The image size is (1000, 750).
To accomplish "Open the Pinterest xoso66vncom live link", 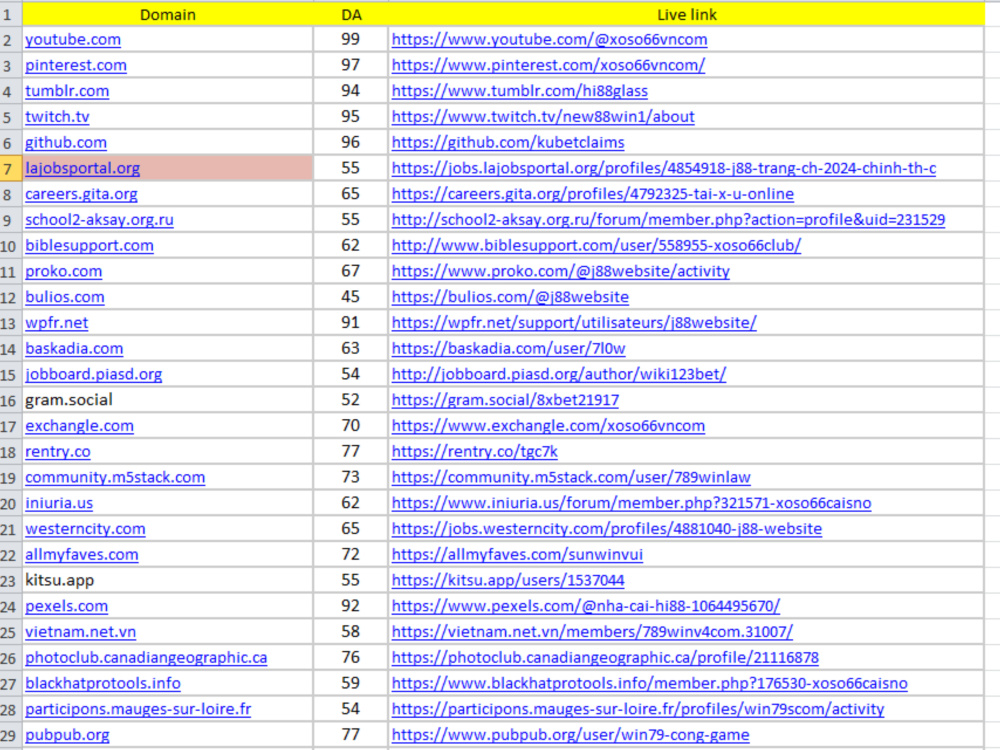I will click(548, 65).
